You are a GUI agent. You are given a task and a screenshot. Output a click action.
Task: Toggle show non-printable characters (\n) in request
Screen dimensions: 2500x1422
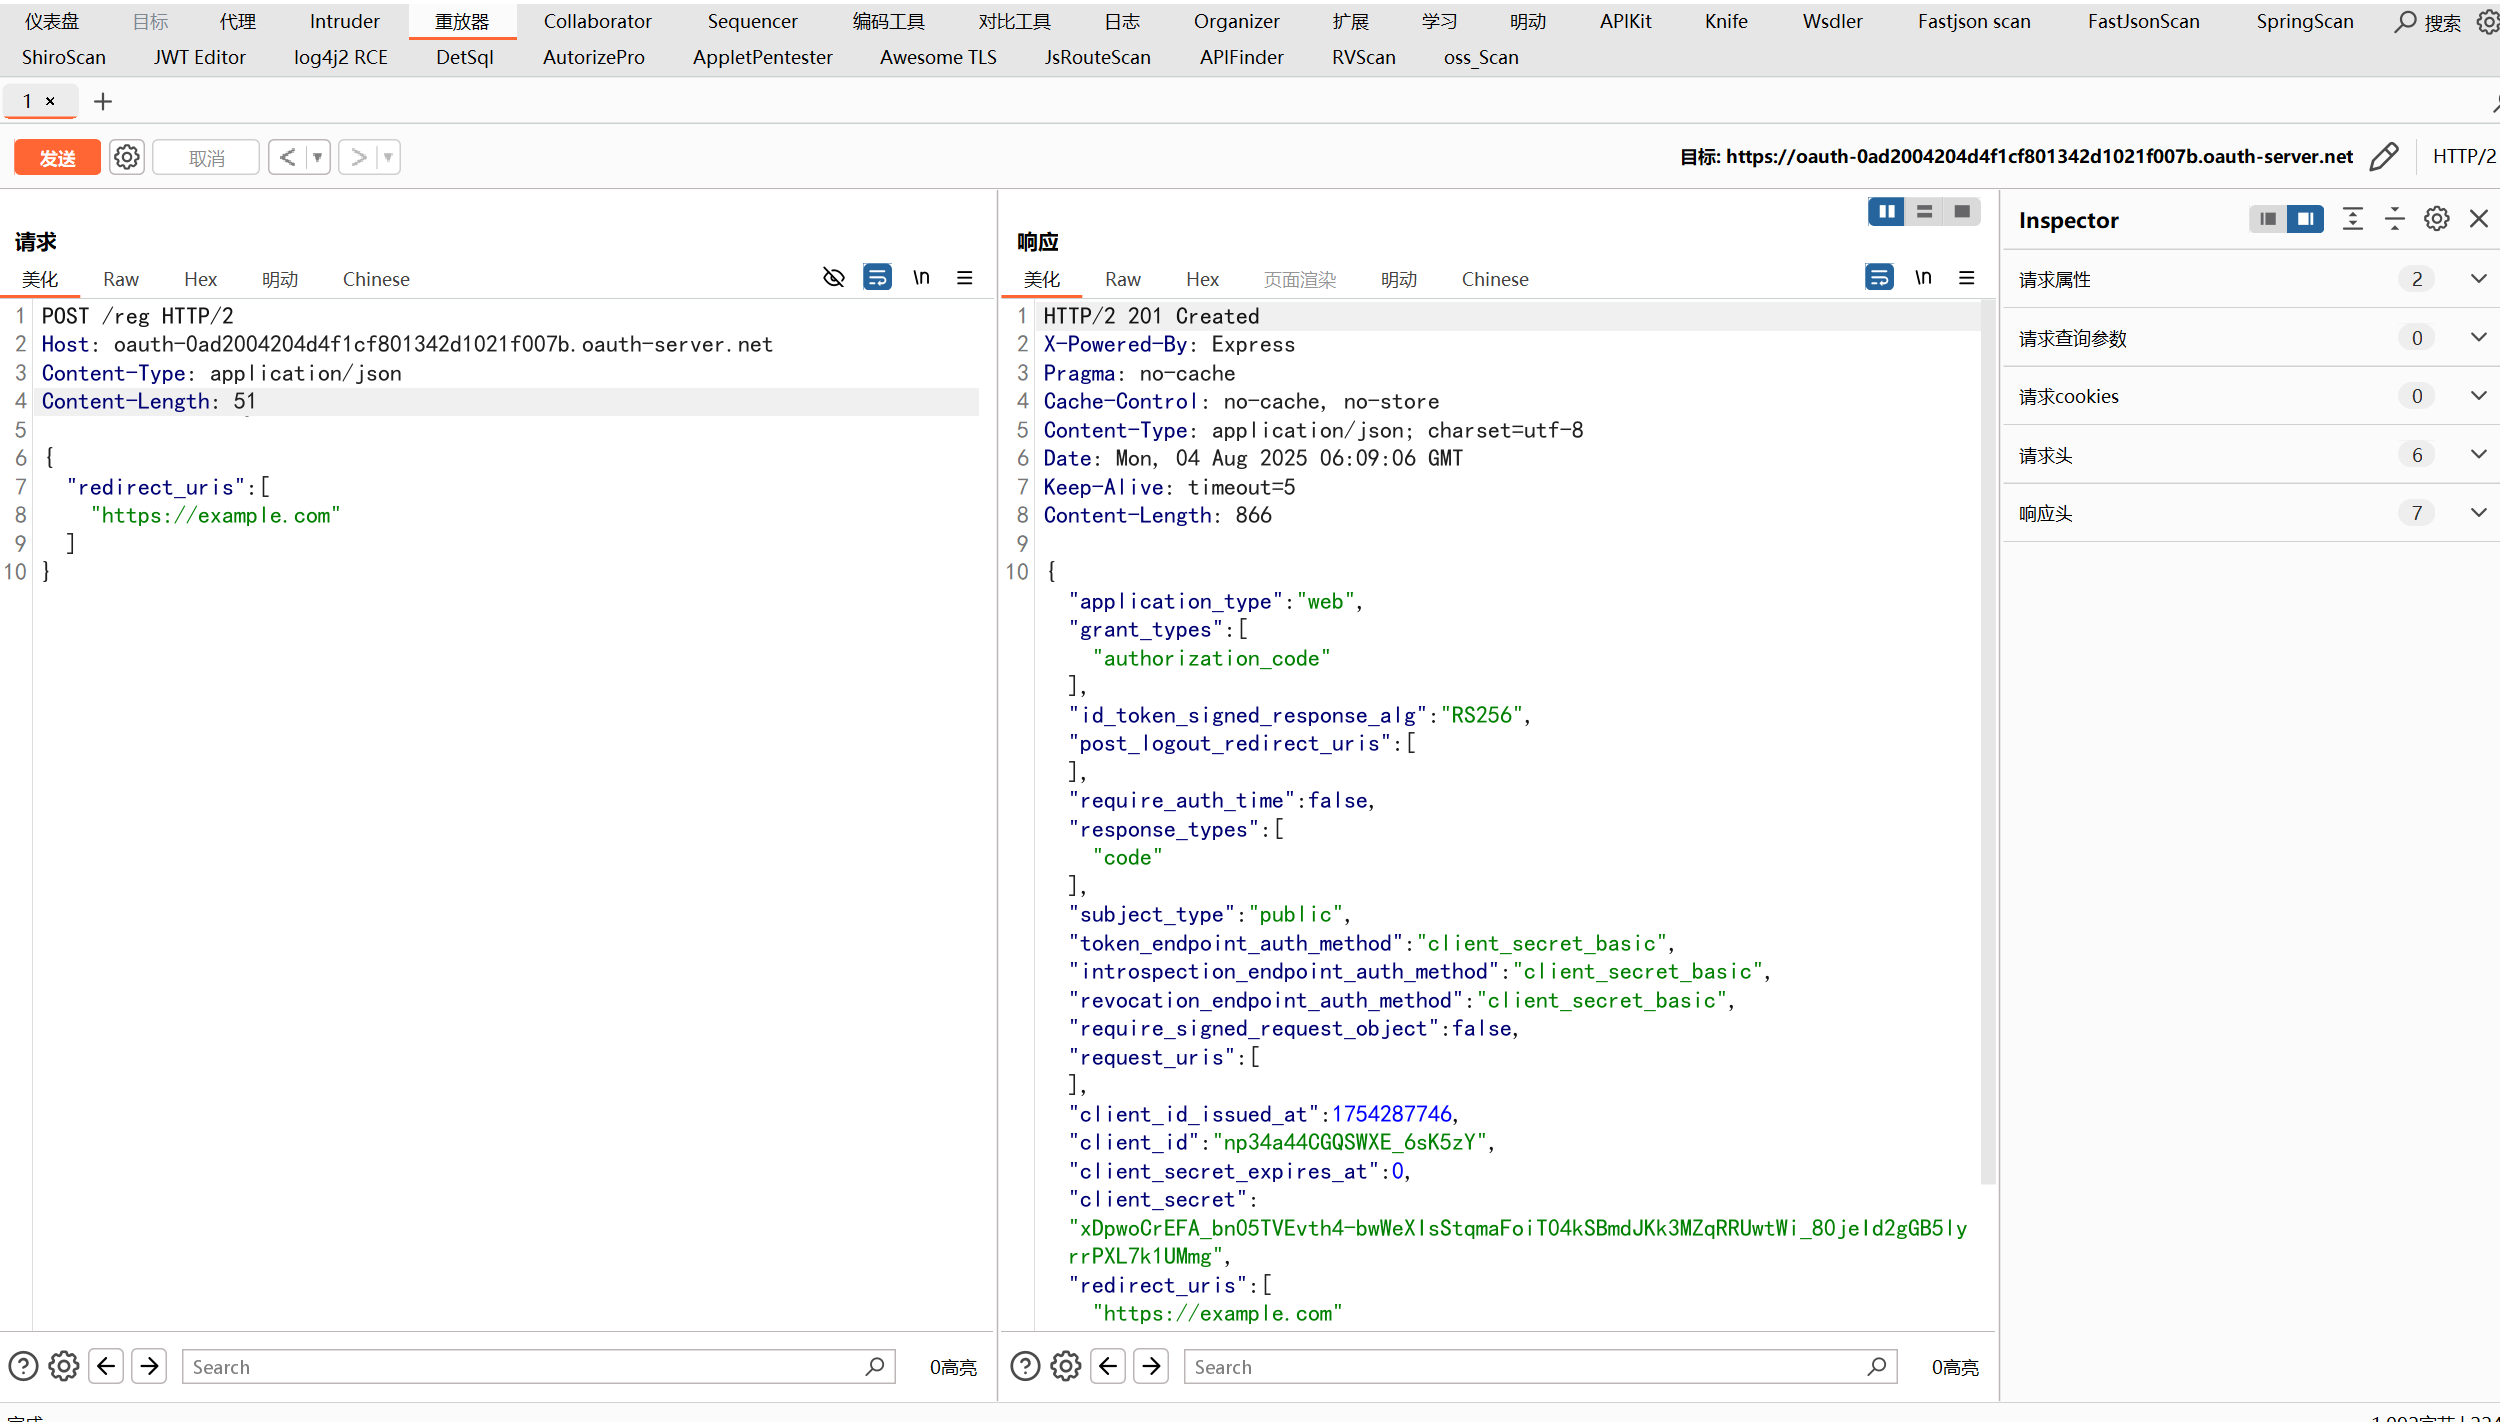pos(921,277)
